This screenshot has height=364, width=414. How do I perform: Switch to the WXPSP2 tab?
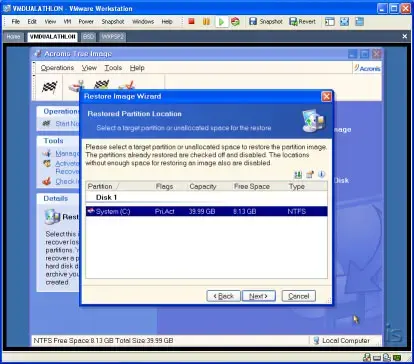click(x=113, y=37)
